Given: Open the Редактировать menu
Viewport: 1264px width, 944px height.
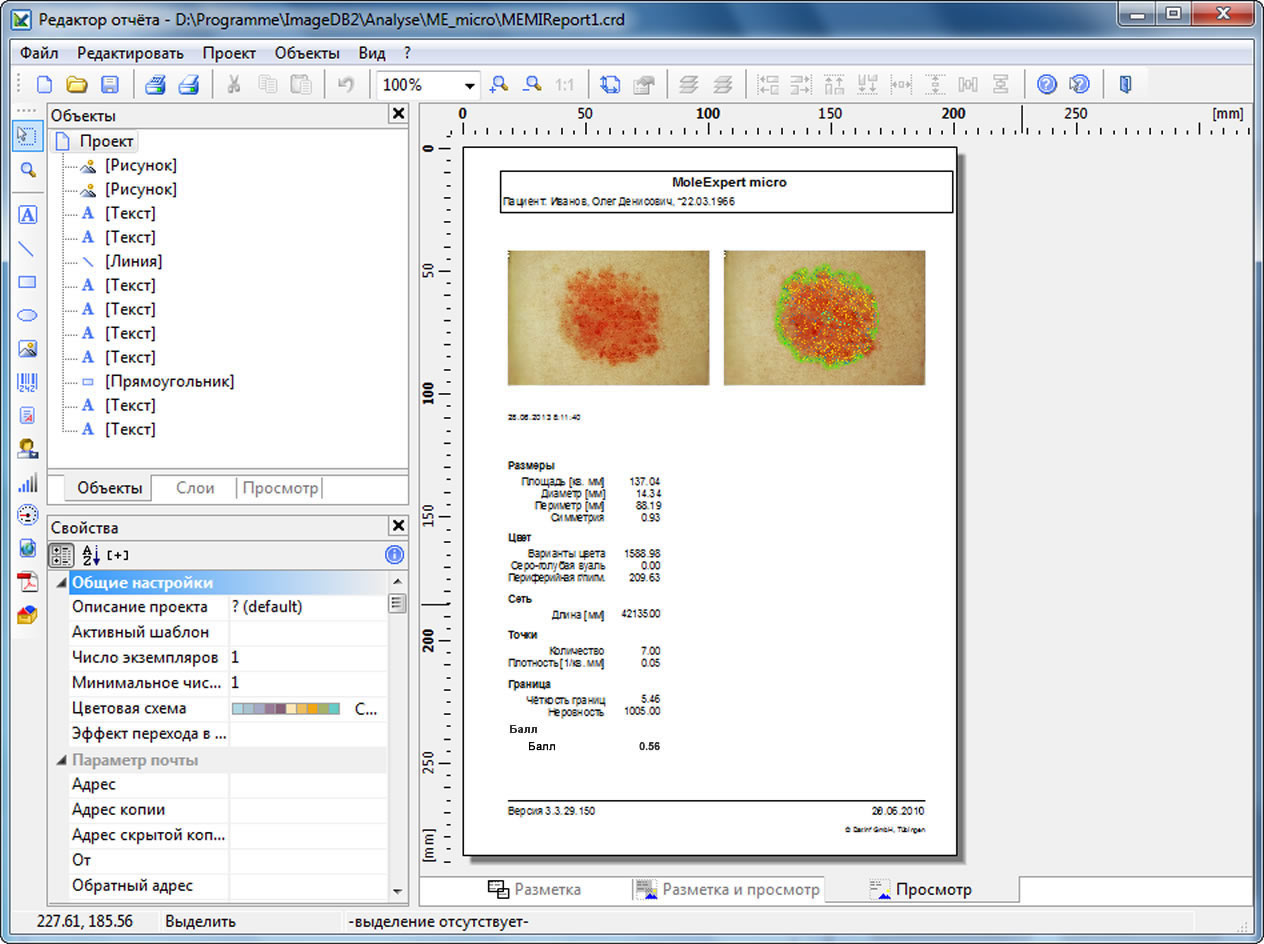Looking at the screenshot, I should point(130,53).
